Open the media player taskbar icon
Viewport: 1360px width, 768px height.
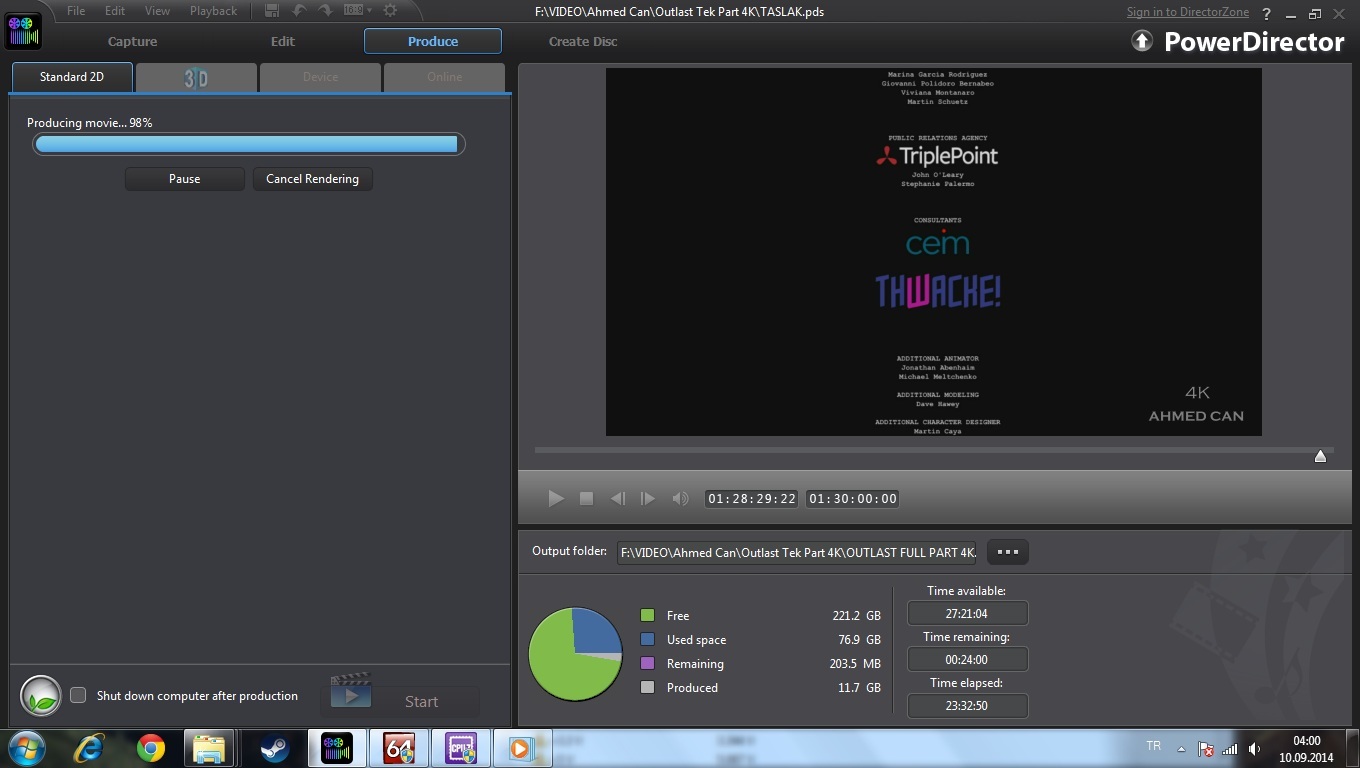522,748
